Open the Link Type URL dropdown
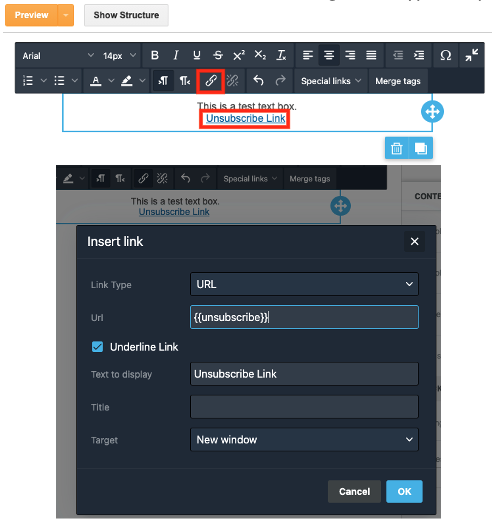Viewport: 493px width, 523px height. [x=304, y=284]
